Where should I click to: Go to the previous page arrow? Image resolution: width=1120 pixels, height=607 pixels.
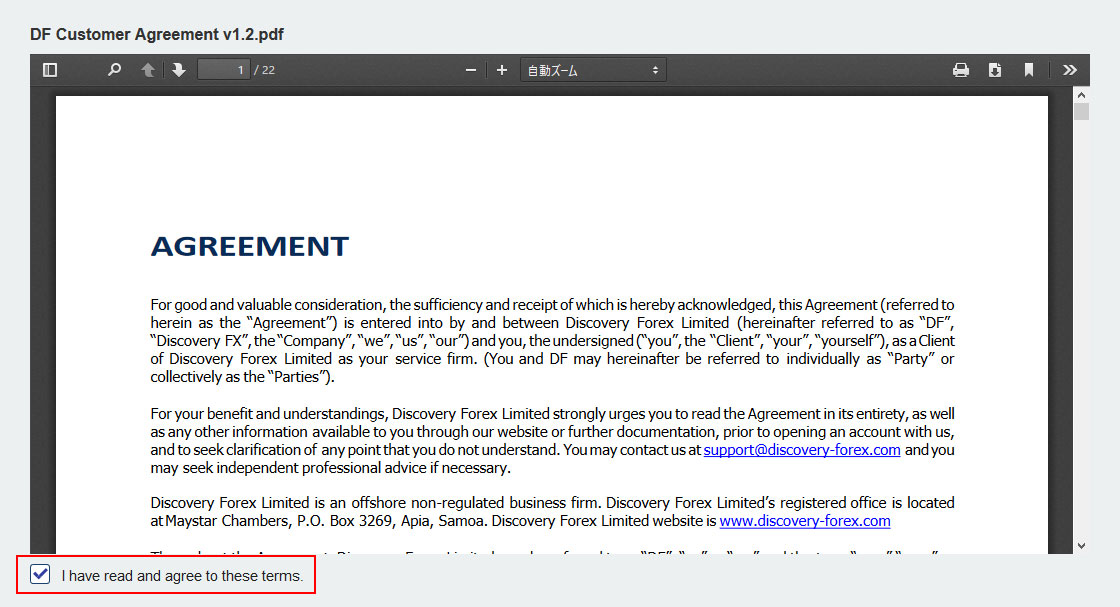tap(148, 70)
